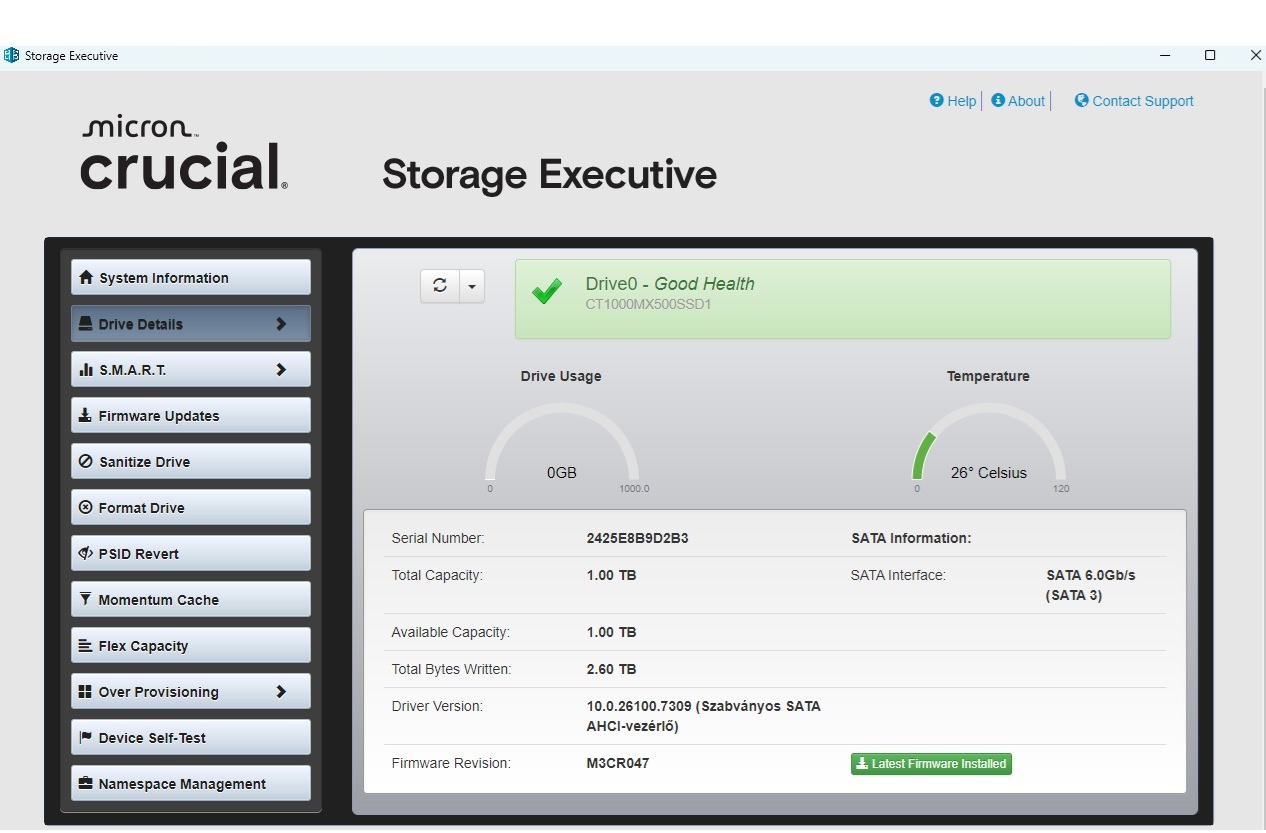Click the crossed eye icon on PSID Revert

pos(86,553)
